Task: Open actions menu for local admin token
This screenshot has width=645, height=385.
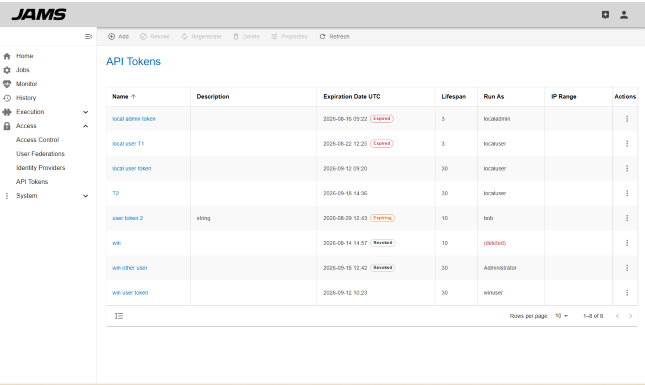Action: [627, 119]
